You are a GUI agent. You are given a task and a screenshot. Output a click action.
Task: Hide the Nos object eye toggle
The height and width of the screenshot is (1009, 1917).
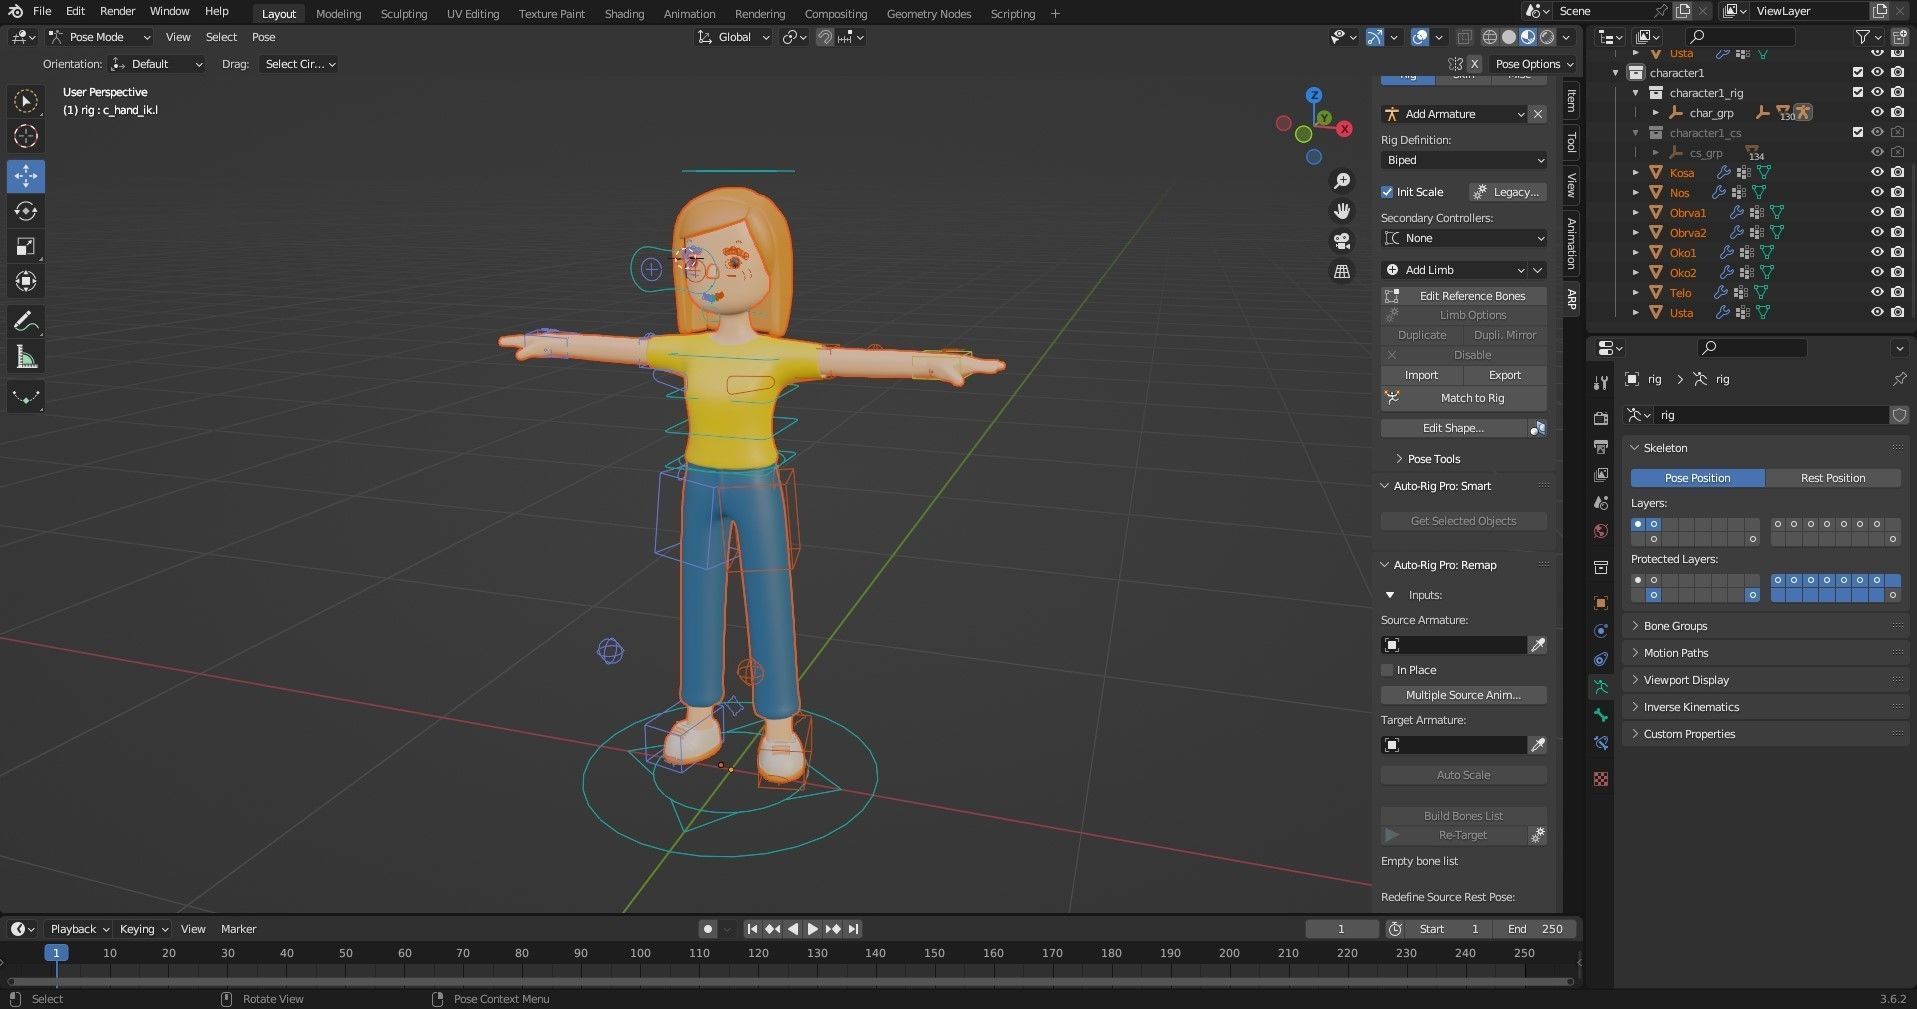(1877, 192)
